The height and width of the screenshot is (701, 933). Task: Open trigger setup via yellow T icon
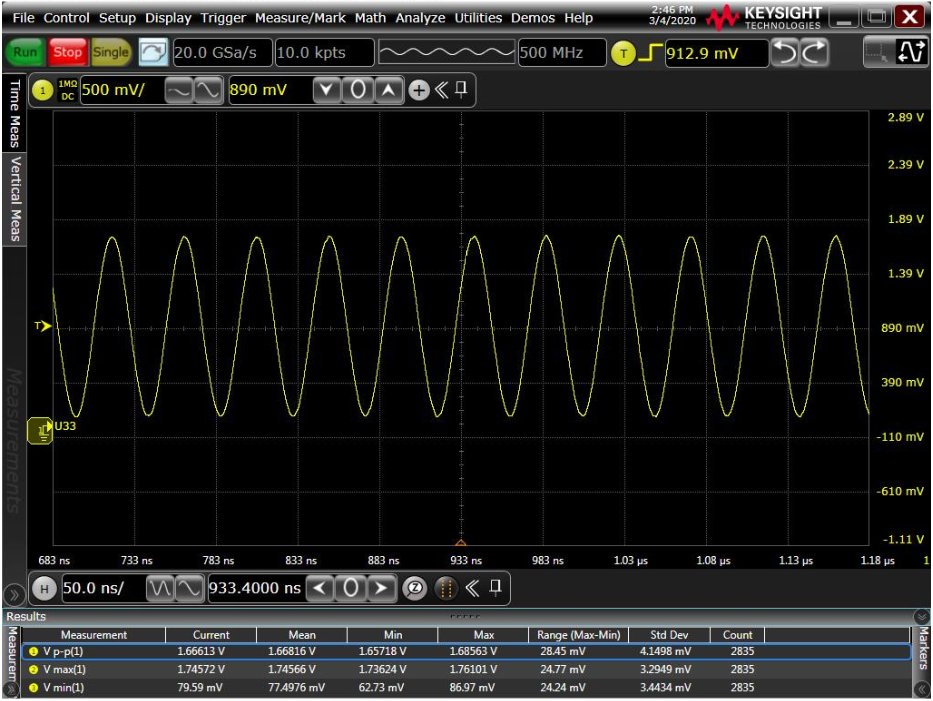coord(623,54)
